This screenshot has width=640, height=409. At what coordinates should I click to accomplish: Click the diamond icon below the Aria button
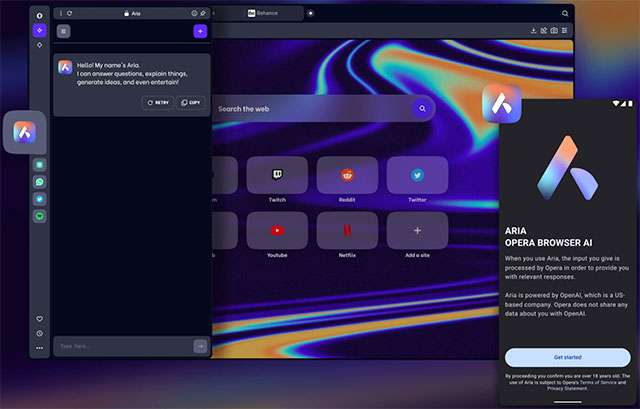point(40,45)
